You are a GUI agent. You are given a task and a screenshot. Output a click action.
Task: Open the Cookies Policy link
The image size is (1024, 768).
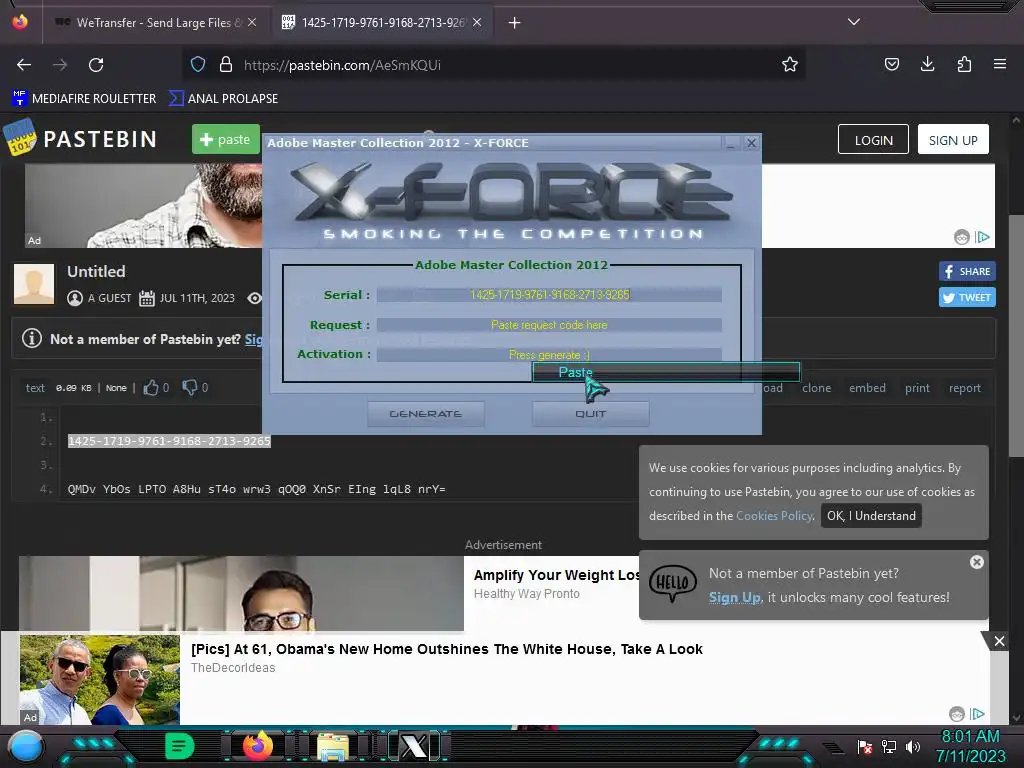(775, 516)
